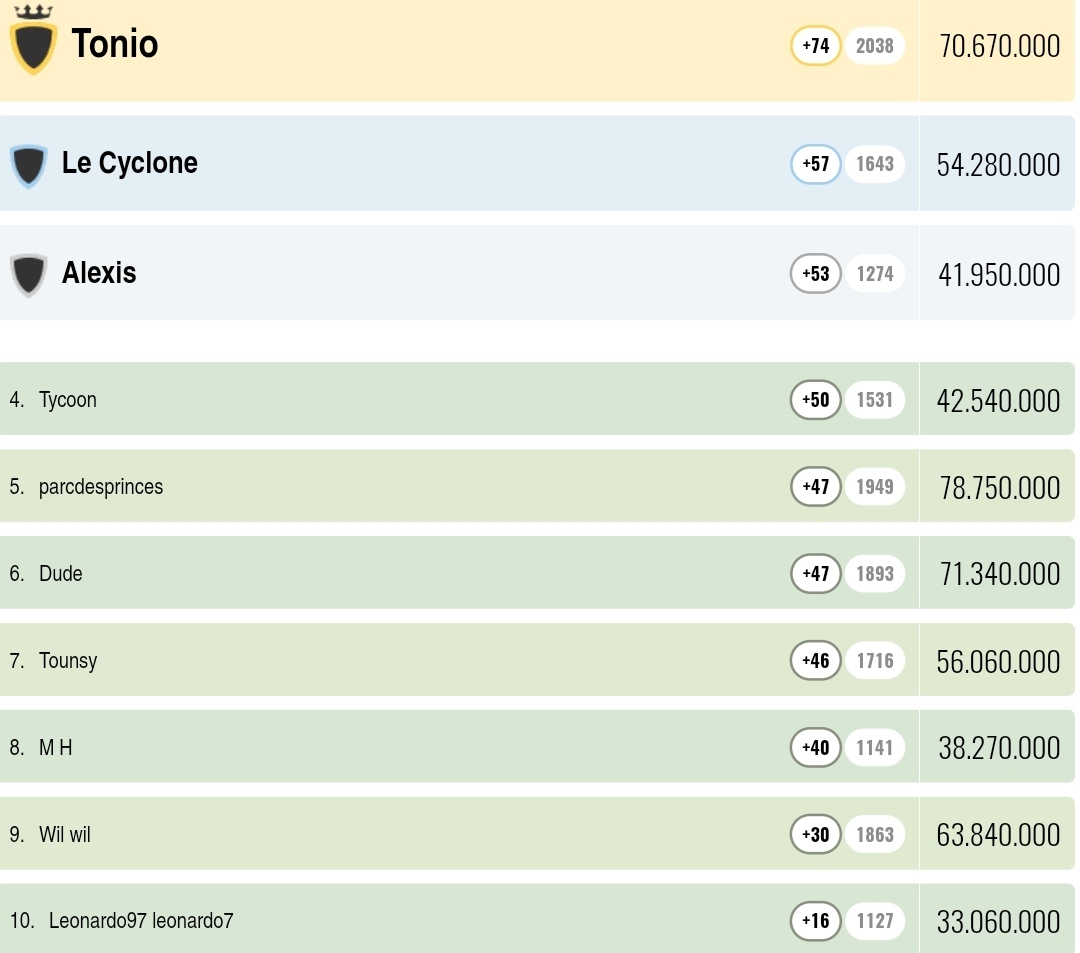Click Tycoon's +50 points badge
Image resolution: width=1080 pixels, height=953 pixels.
pyautogui.click(x=816, y=400)
